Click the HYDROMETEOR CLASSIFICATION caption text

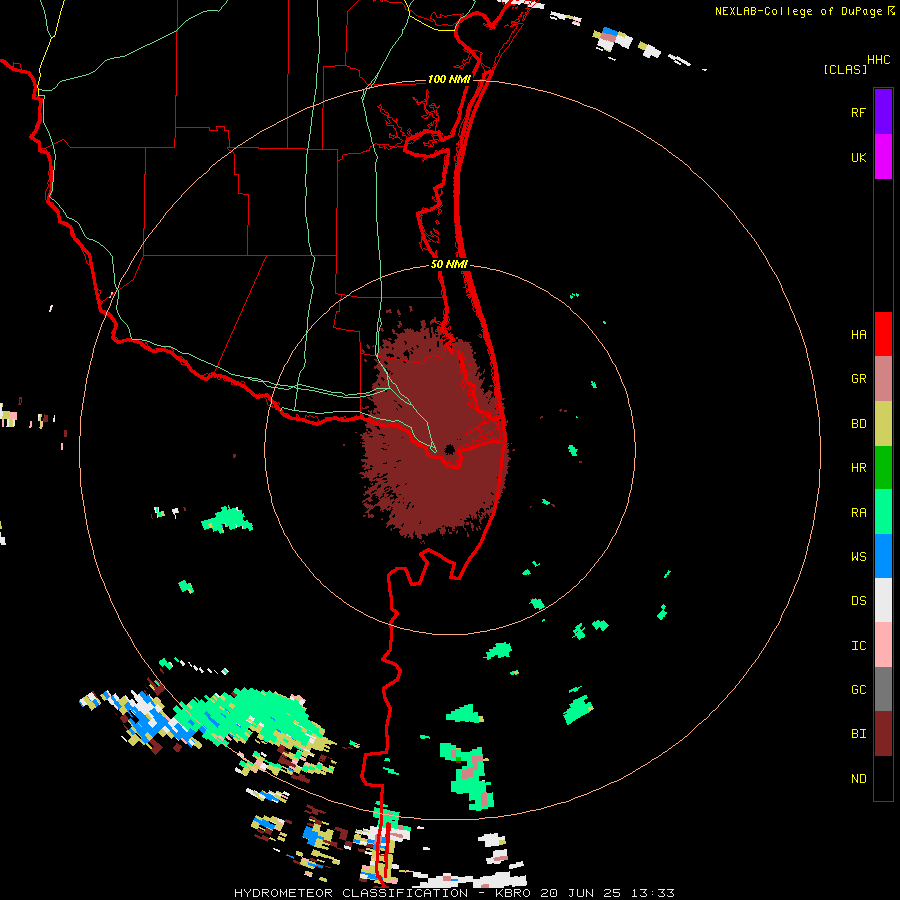click(x=351, y=893)
